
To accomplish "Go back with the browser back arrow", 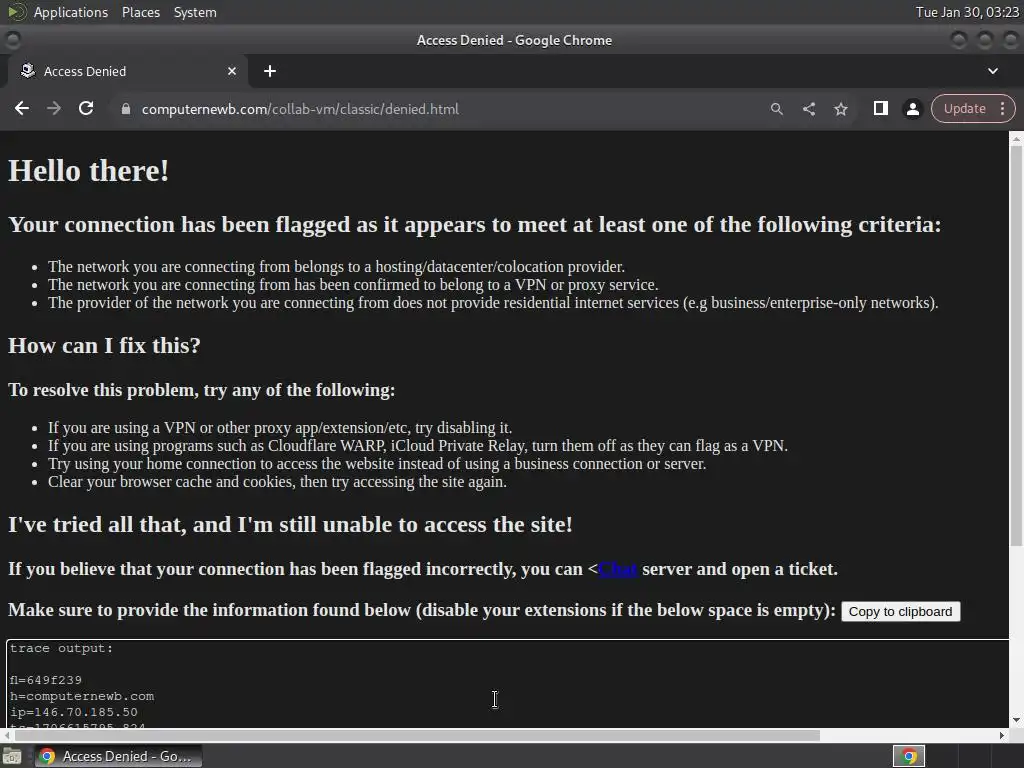I will [x=22, y=108].
